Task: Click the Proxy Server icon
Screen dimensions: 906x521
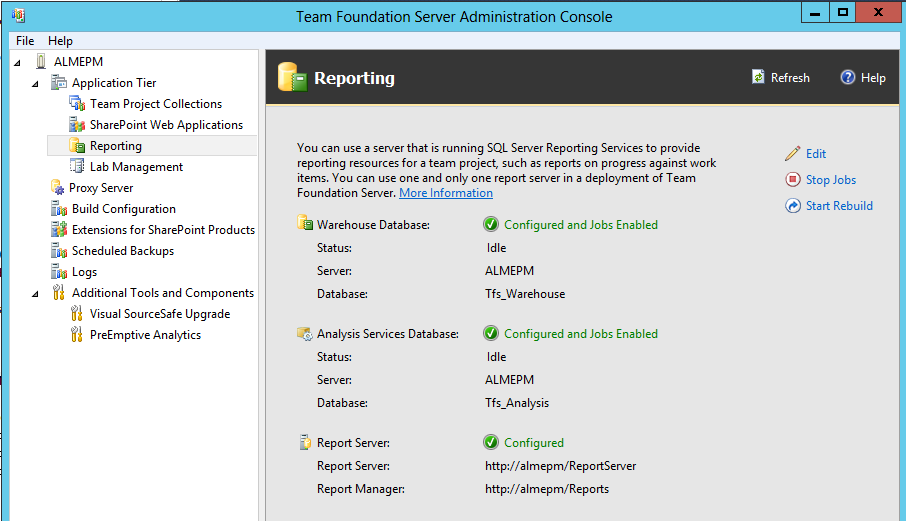Action: [57, 188]
